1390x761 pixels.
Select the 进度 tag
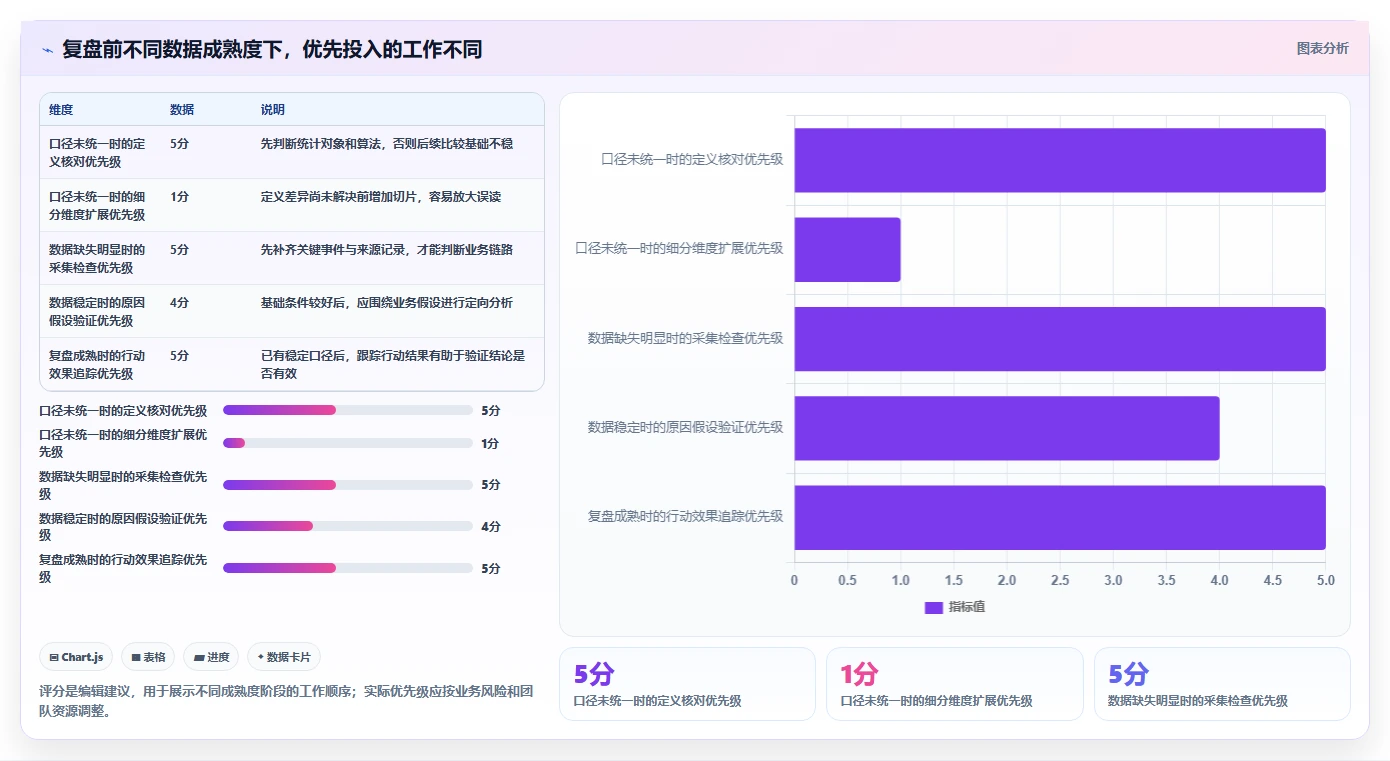(211, 657)
